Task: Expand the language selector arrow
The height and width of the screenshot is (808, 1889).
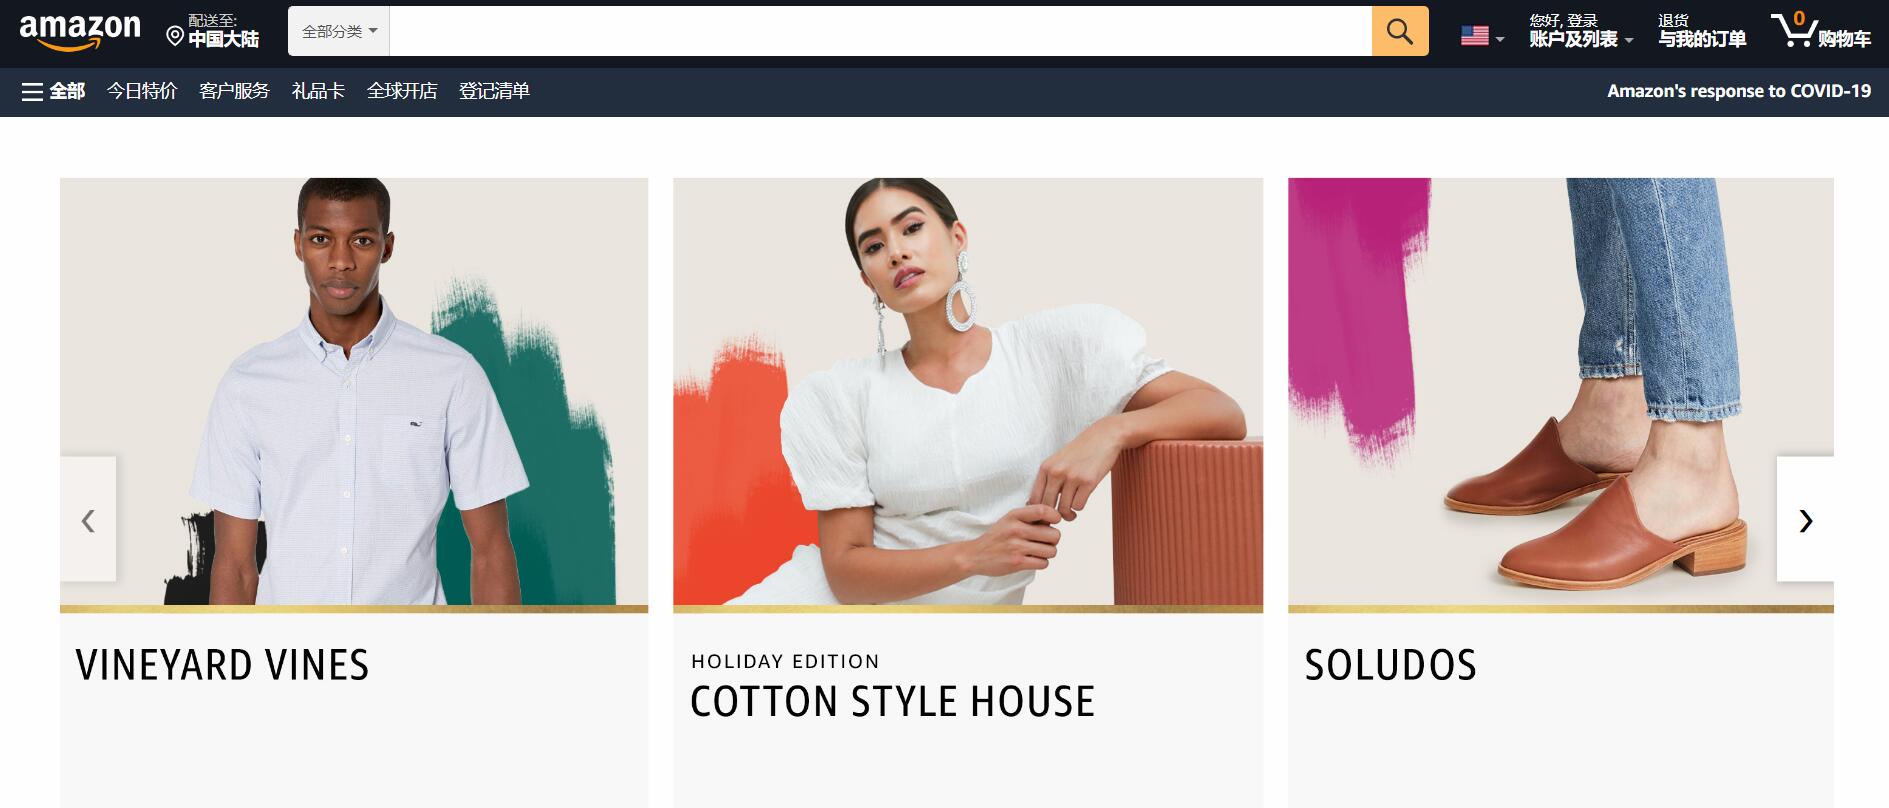Action: pos(1499,39)
